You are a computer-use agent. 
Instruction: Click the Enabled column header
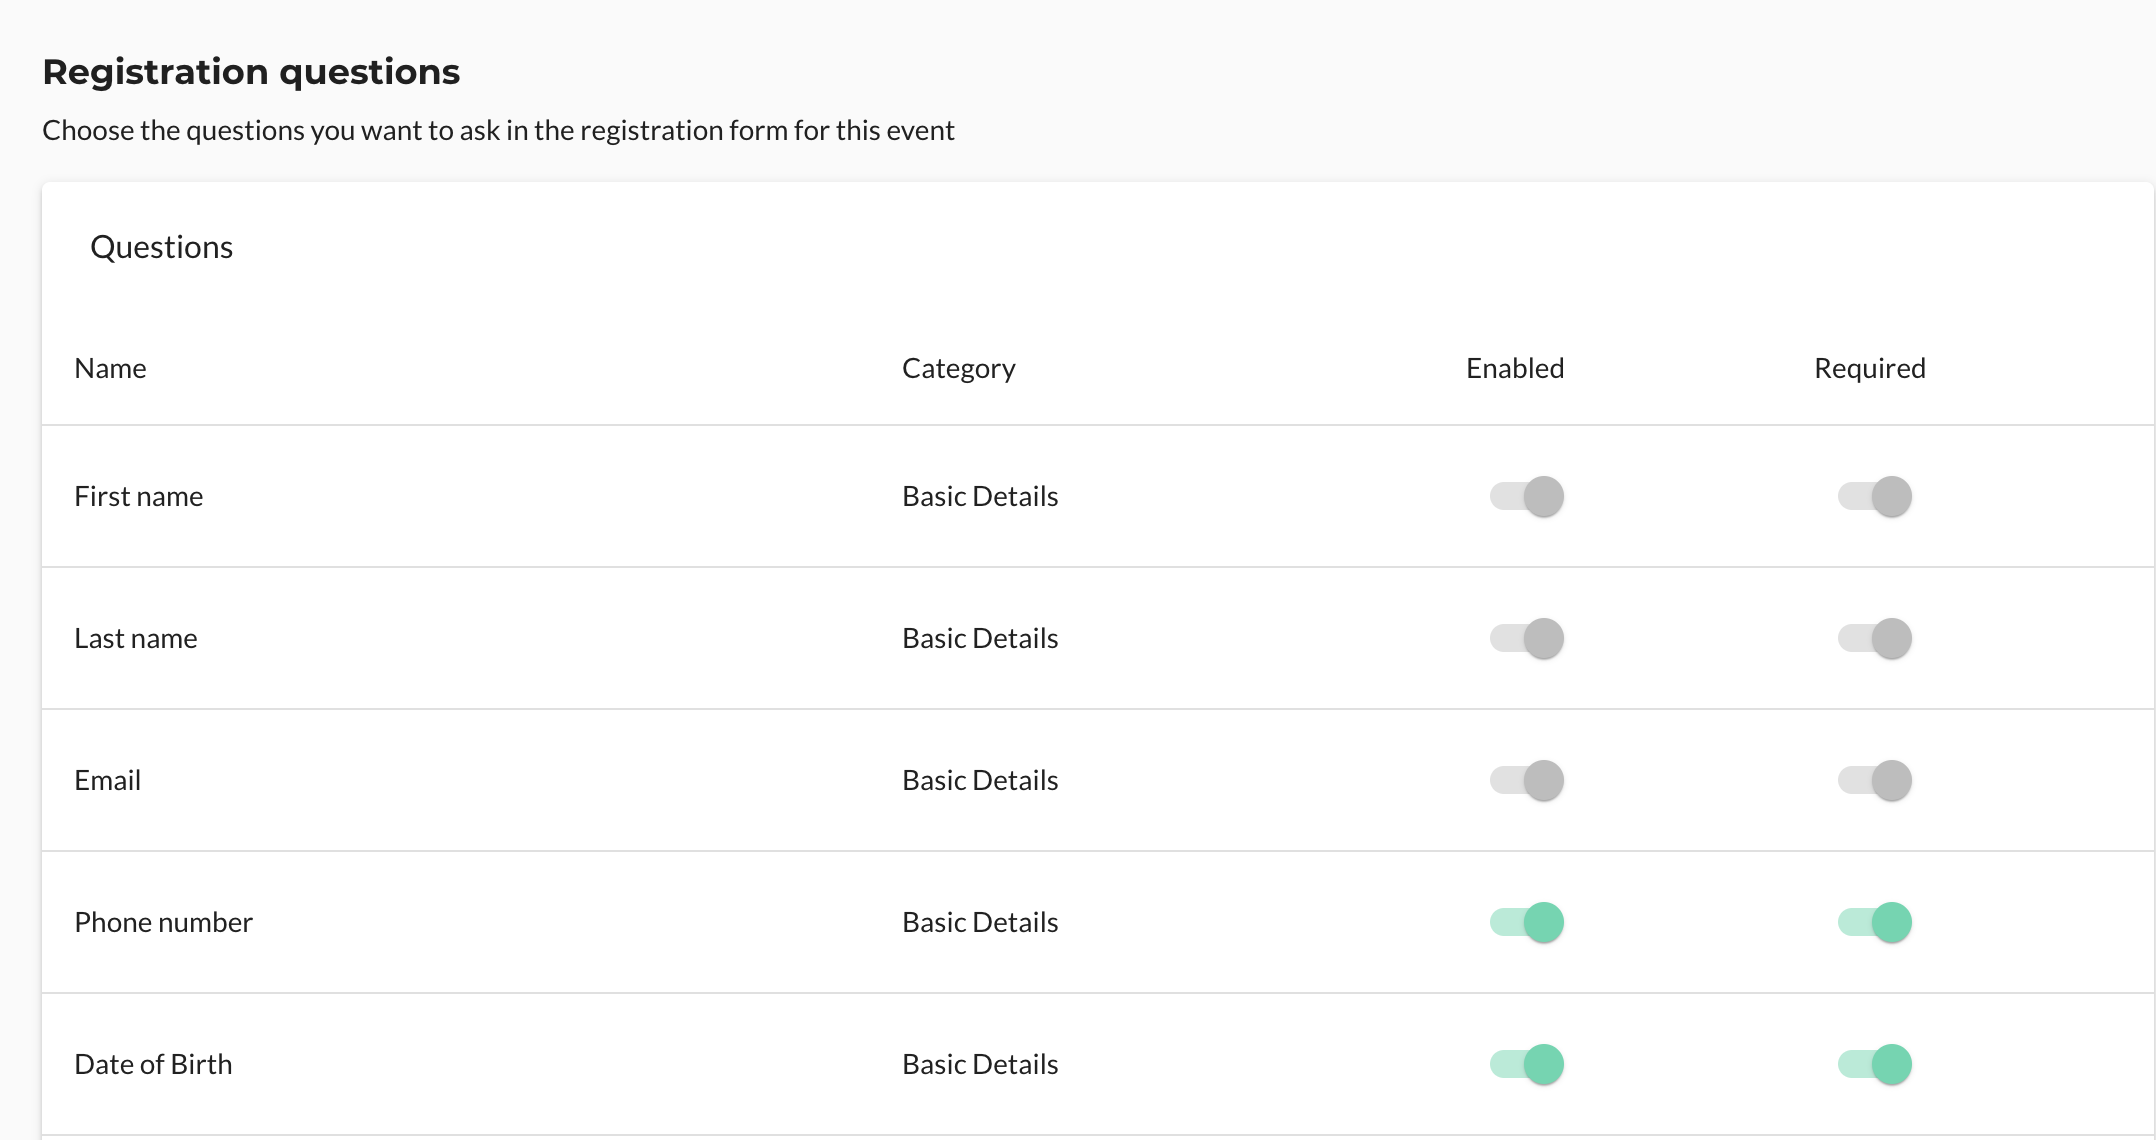[x=1514, y=368]
